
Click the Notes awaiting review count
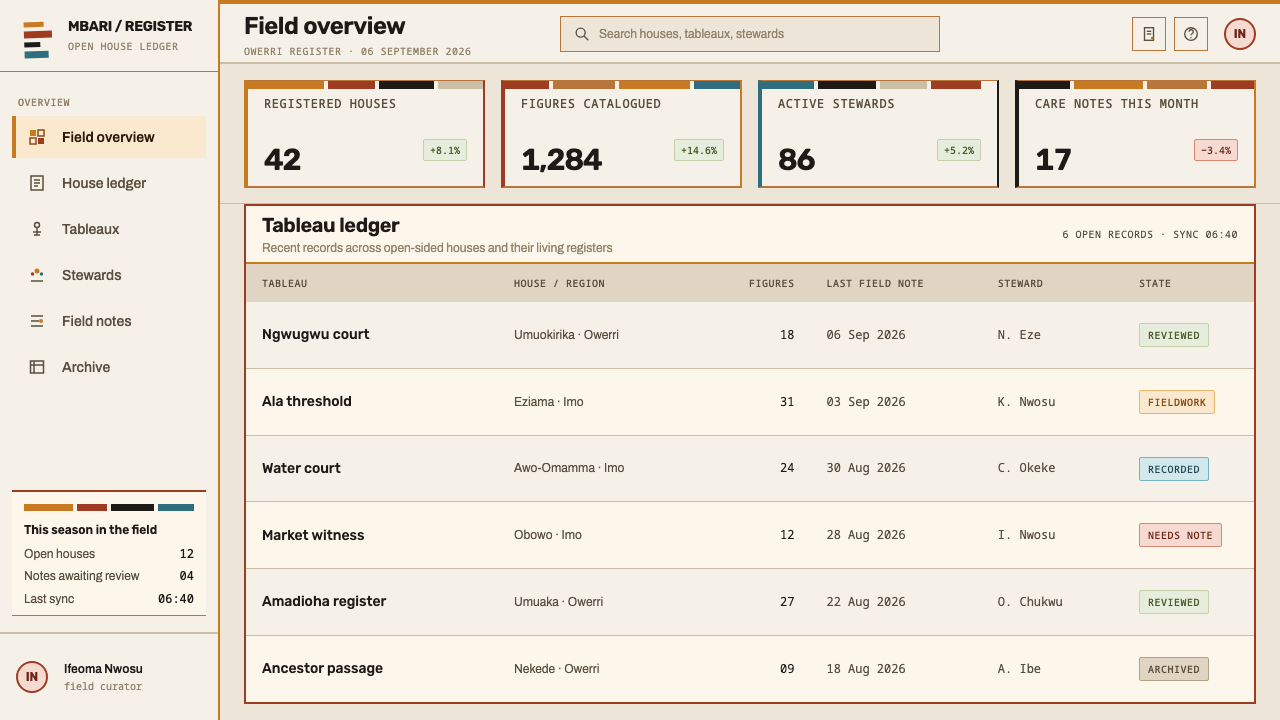click(187, 576)
